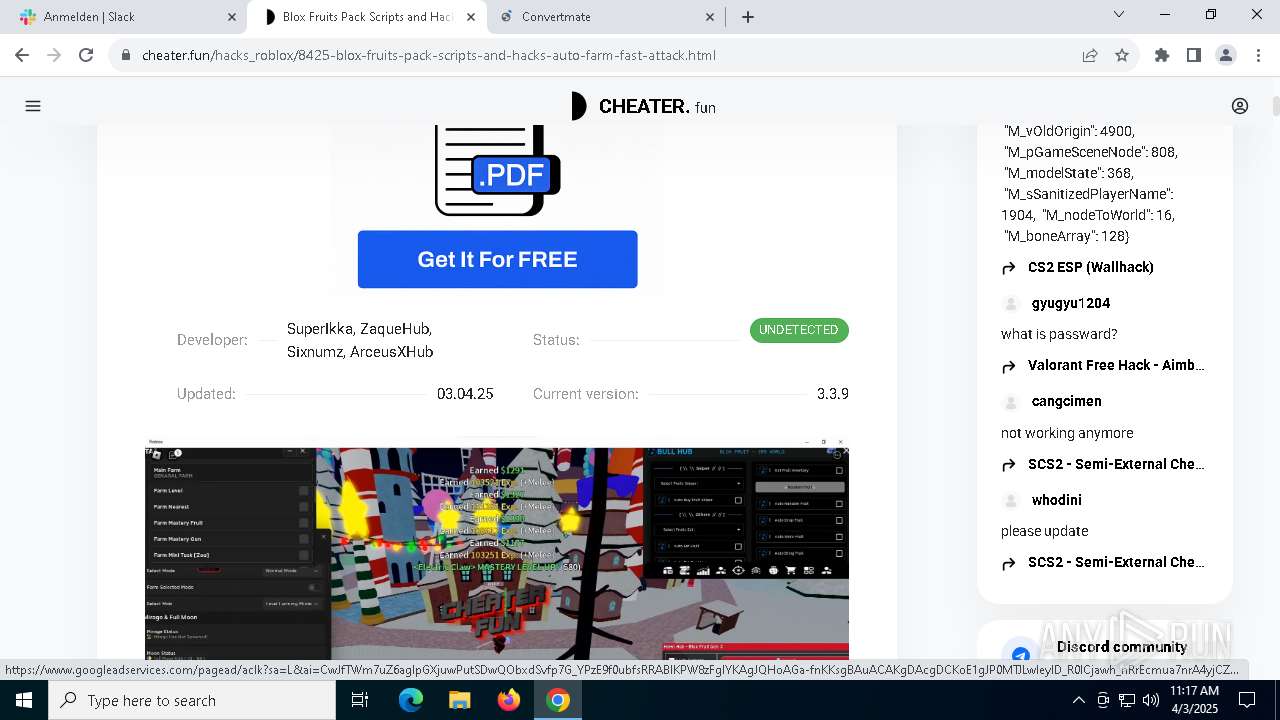Bookmark this tab with the star icon
The width and height of the screenshot is (1280, 720).
(x=1122, y=55)
